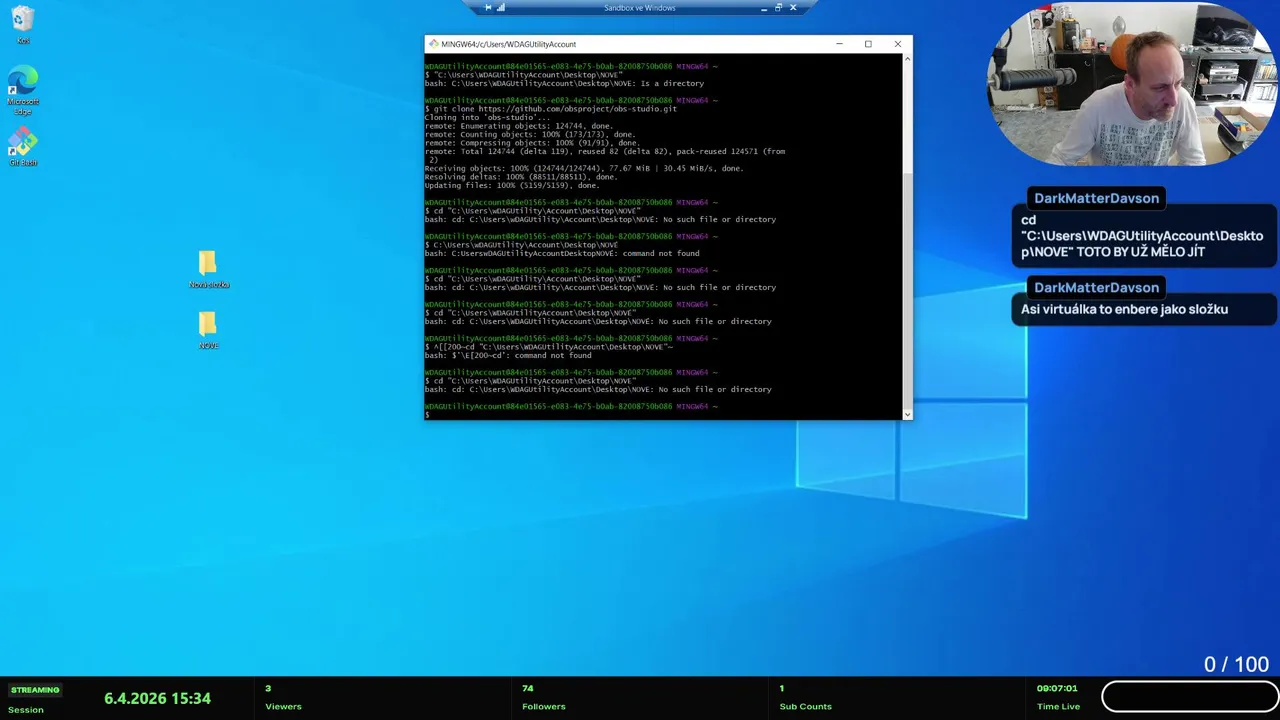The image size is (1280, 720).
Task: Click the pin icon on Sandbox bar
Action: [x=488, y=8]
